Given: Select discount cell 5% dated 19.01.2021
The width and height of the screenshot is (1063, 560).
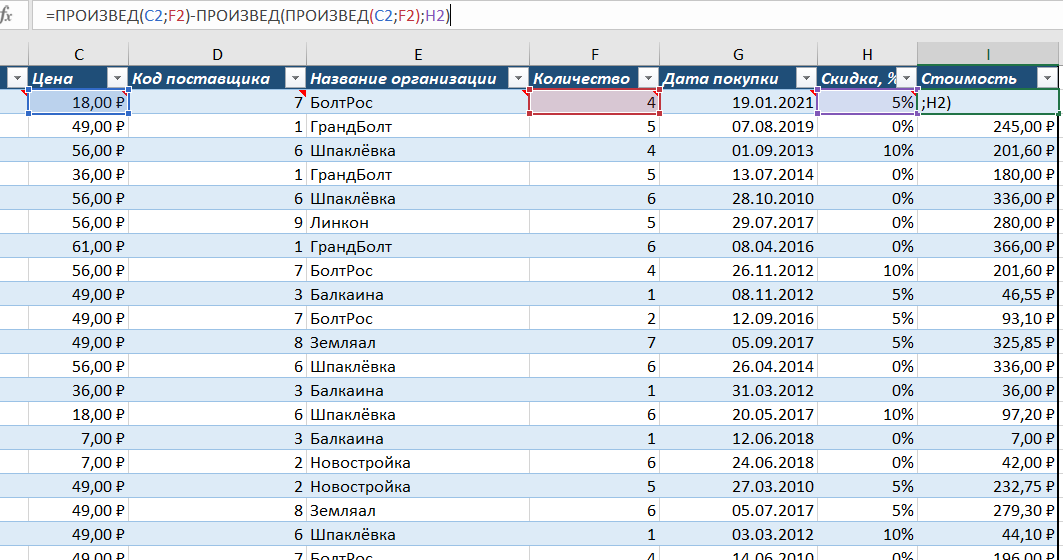Looking at the screenshot, I should [867, 102].
